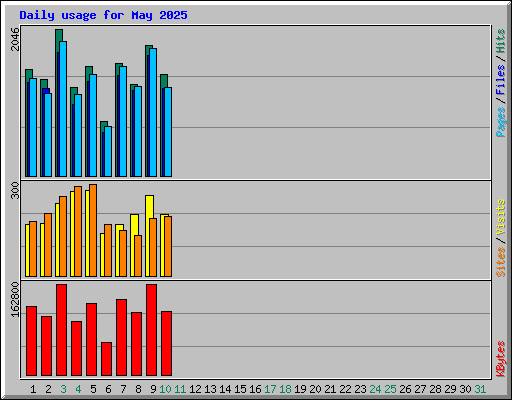Select day 22 on the x-axis
512x400 pixels.
click(x=345, y=389)
